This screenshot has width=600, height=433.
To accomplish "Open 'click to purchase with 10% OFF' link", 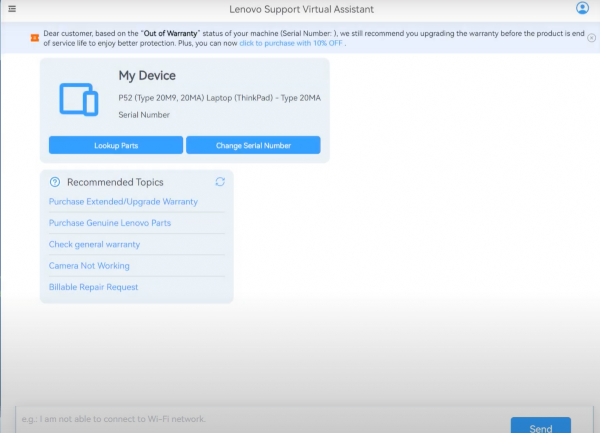I will point(291,43).
